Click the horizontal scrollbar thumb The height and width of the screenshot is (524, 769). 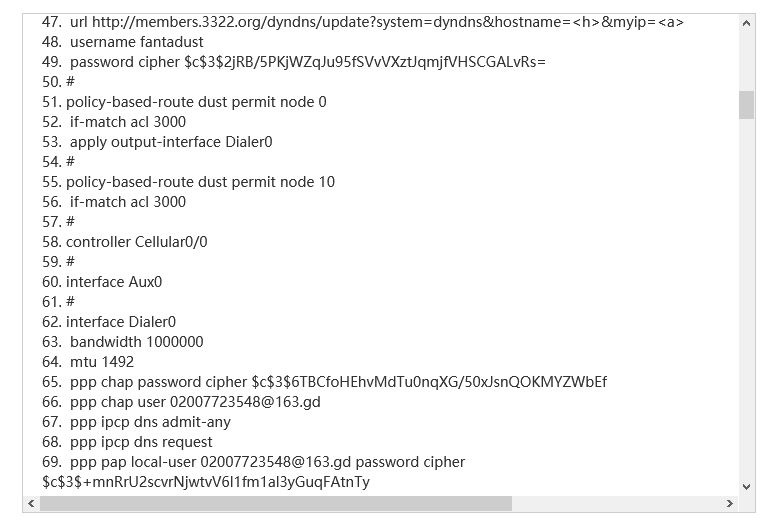pos(275,503)
